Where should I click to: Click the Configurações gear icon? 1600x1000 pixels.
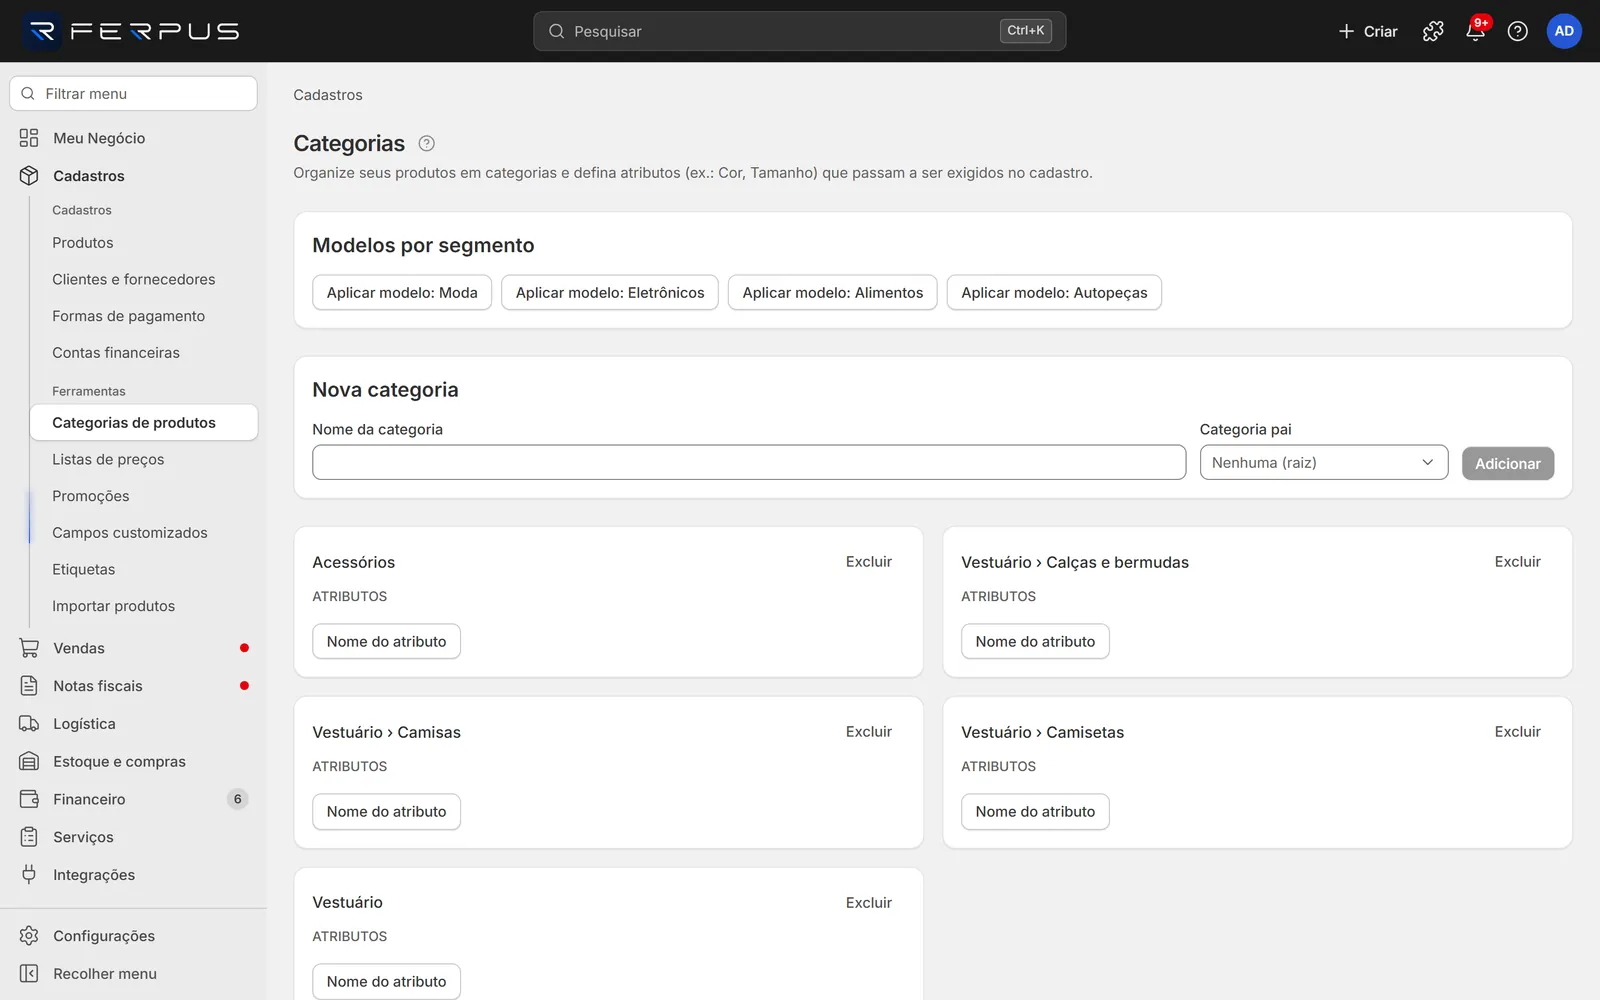coord(29,936)
